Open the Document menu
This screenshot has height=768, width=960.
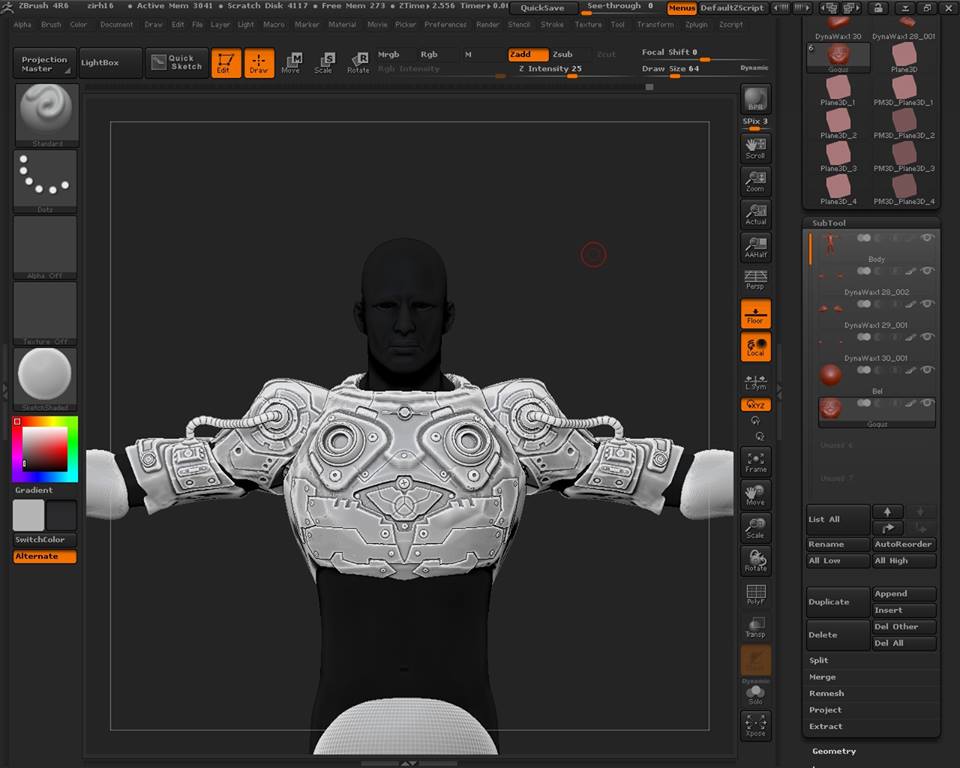coord(116,24)
